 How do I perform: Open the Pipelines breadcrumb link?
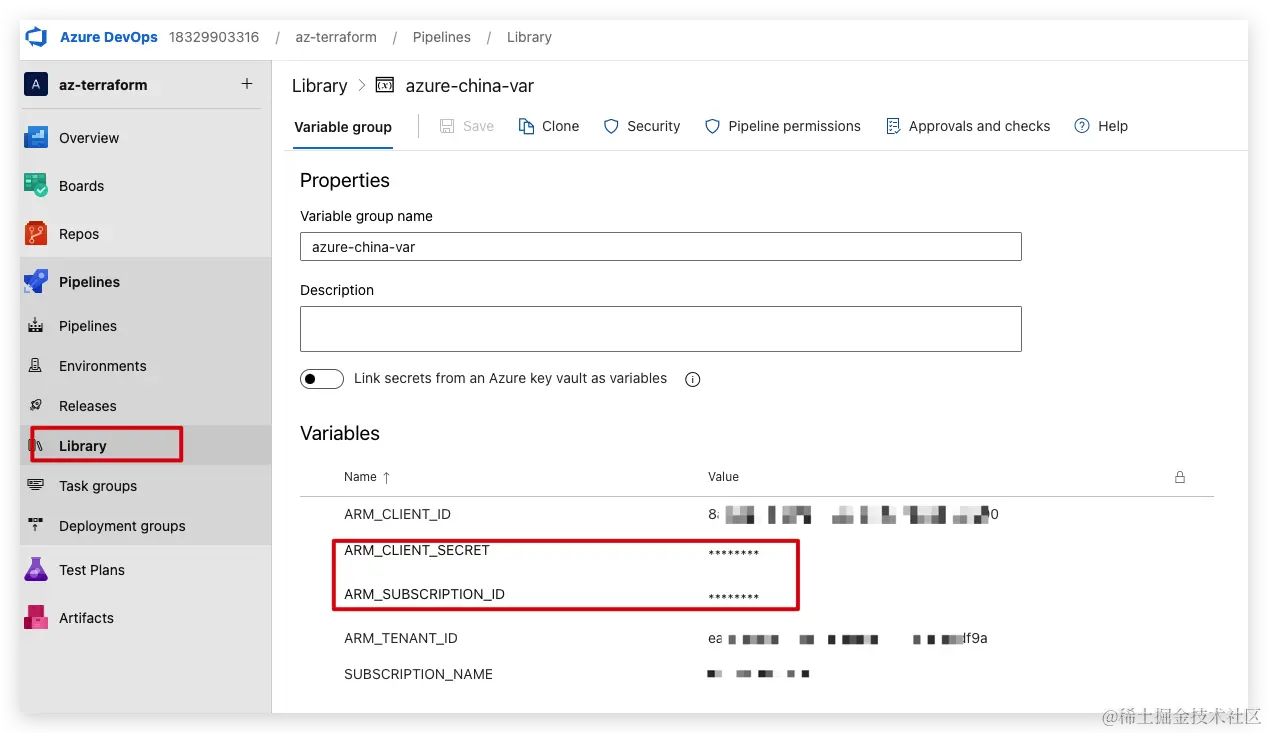pos(441,37)
